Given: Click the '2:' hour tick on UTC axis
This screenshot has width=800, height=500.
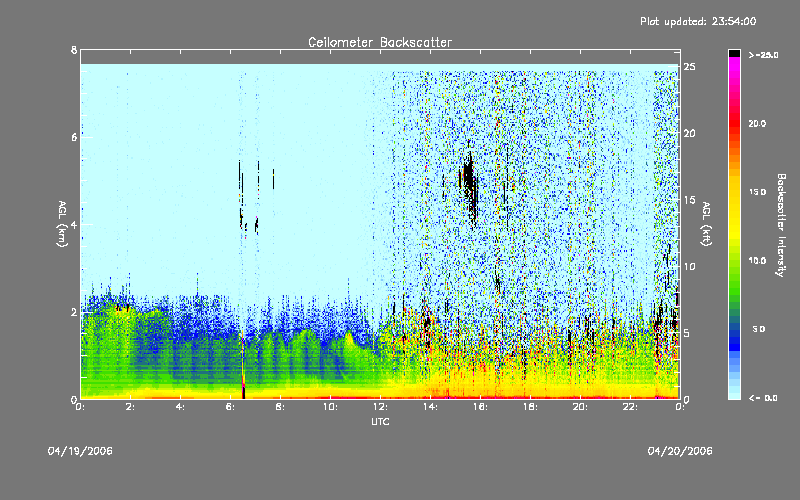Looking at the screenshot, I should (130, 407).
